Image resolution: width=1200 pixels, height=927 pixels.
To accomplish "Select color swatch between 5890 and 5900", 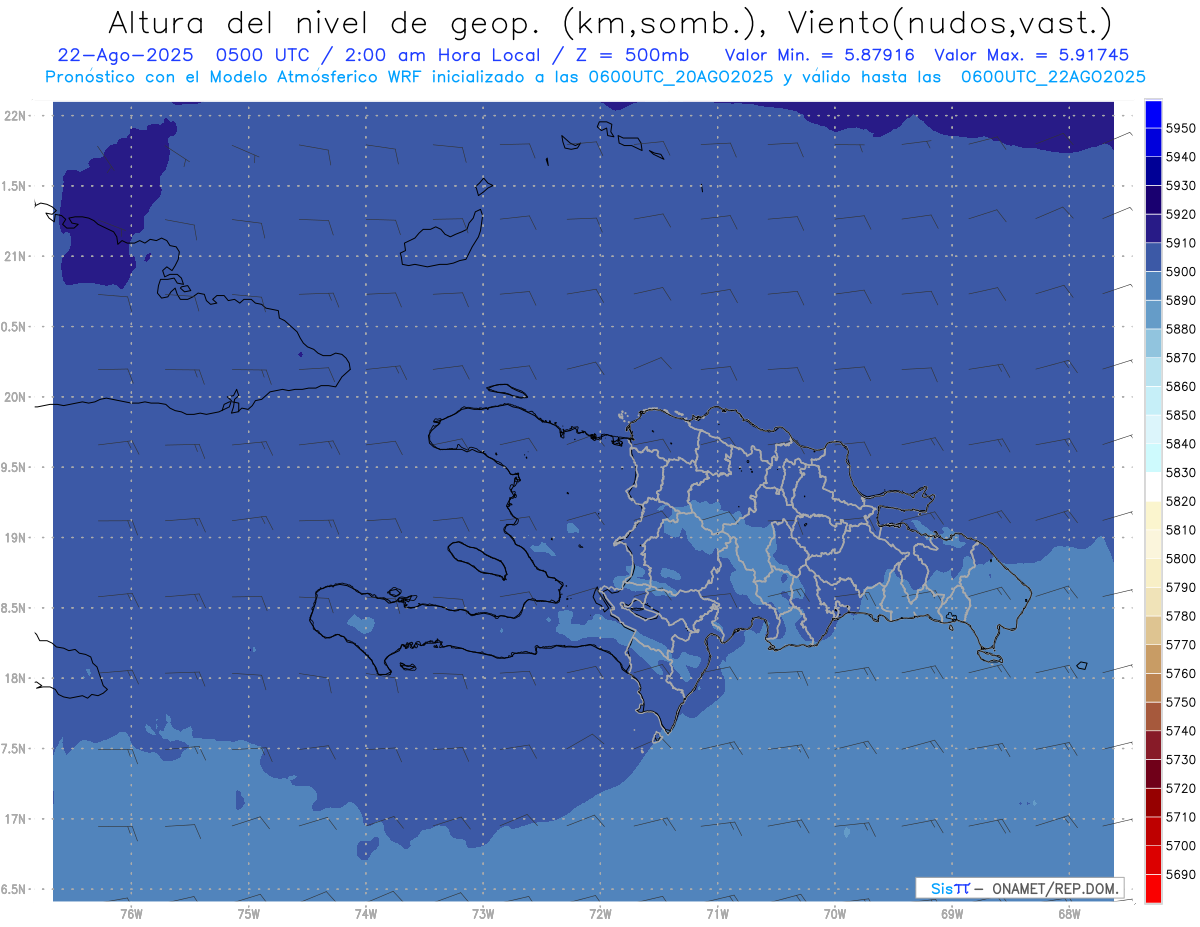I will point(1153,286).
